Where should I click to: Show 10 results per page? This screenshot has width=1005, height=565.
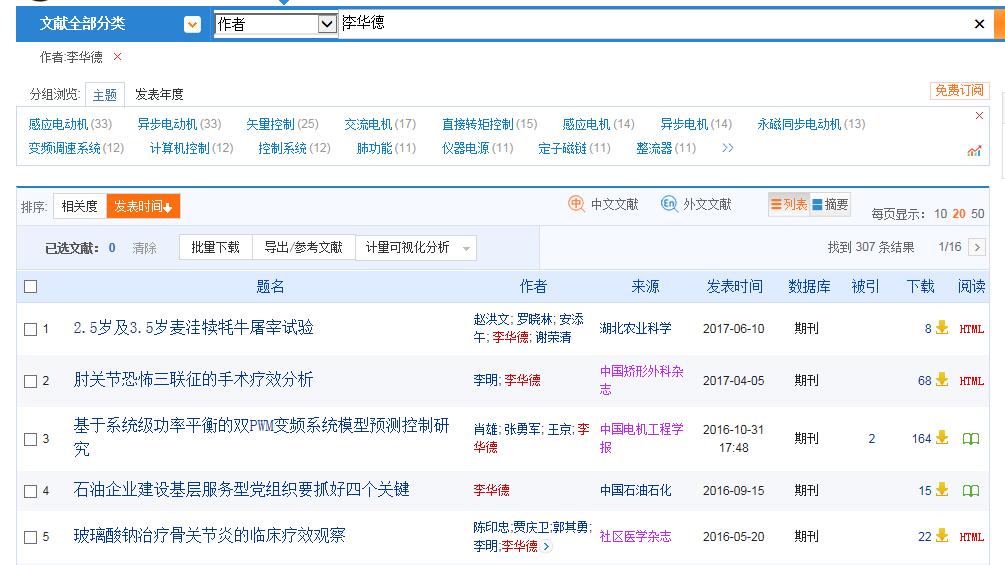pyautogui.click(x=940, y=214)
